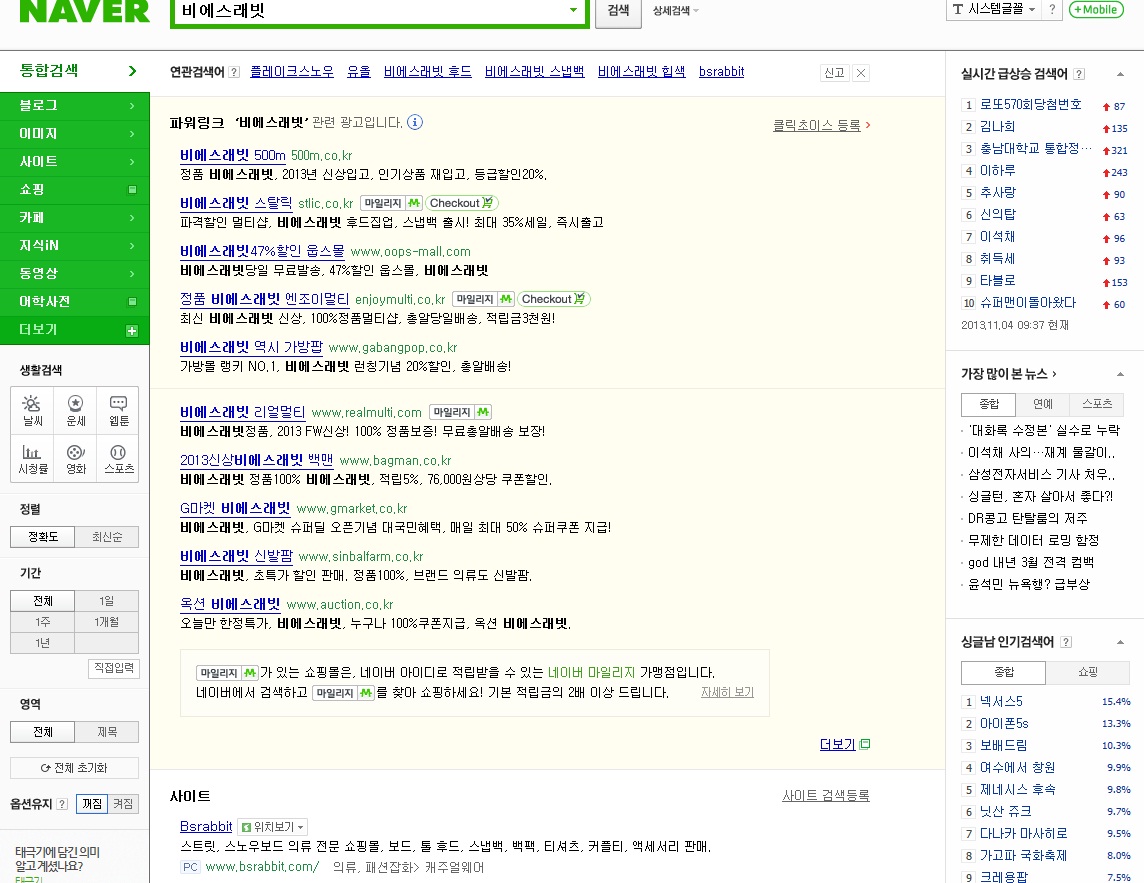Open trending keyword 로또570회당첨번호
The width and height of the screenshot is (1144, 883).
tap(1030, 104)
